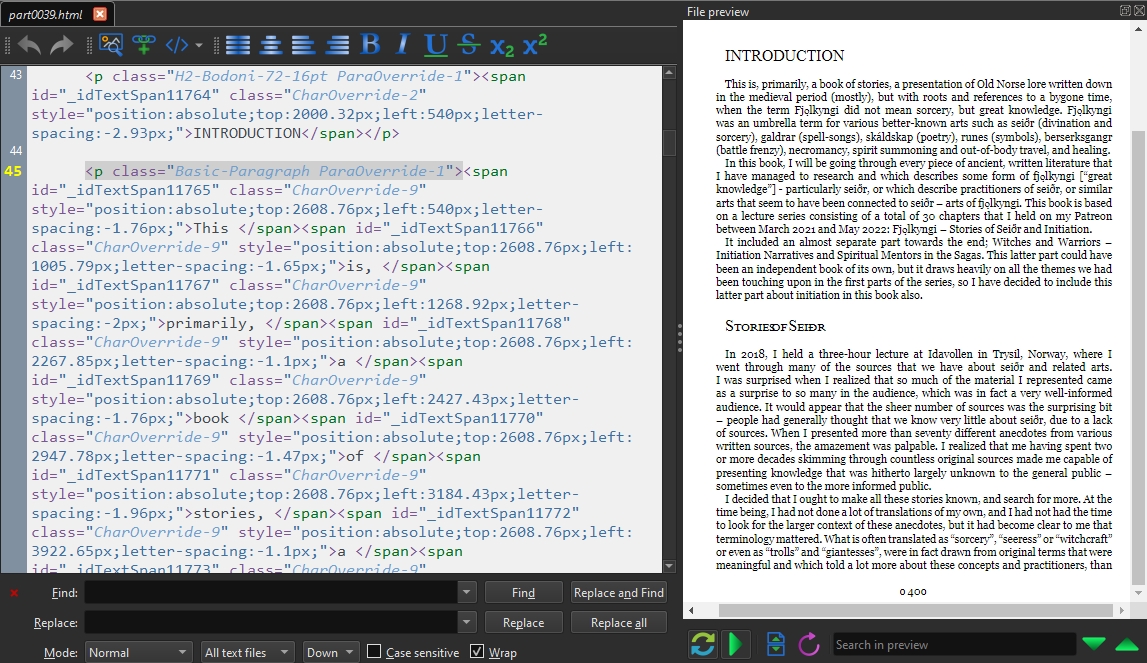1147x663 pixels.
Task: Click the File preview panel title
Action: click(718, 12)
